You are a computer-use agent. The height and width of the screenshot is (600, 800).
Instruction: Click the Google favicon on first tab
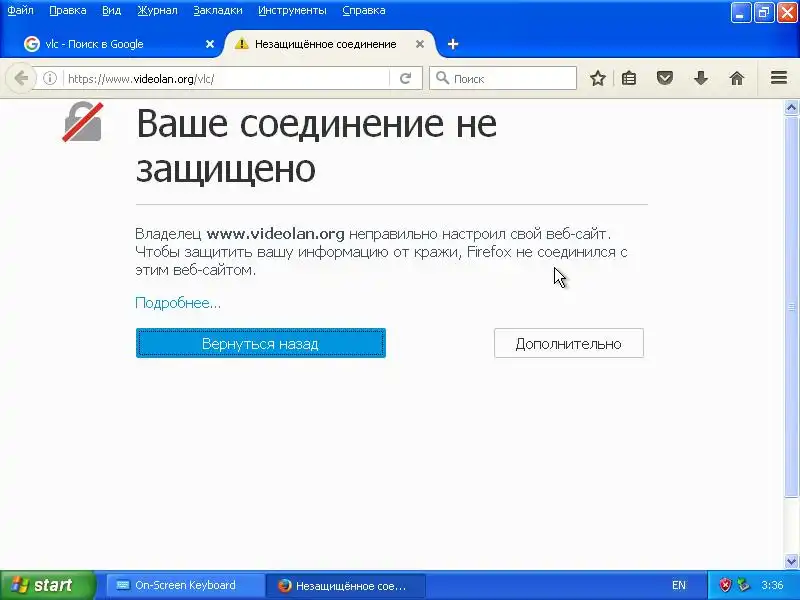(32, 44)
